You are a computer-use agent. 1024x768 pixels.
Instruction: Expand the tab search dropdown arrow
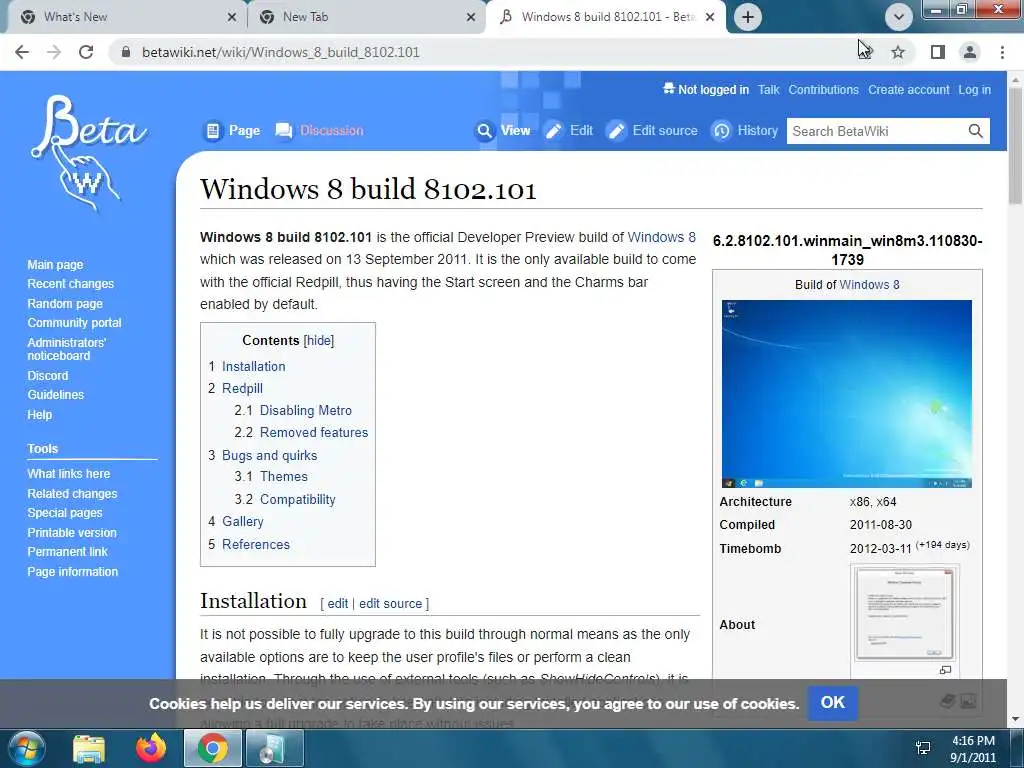point(899,17)
